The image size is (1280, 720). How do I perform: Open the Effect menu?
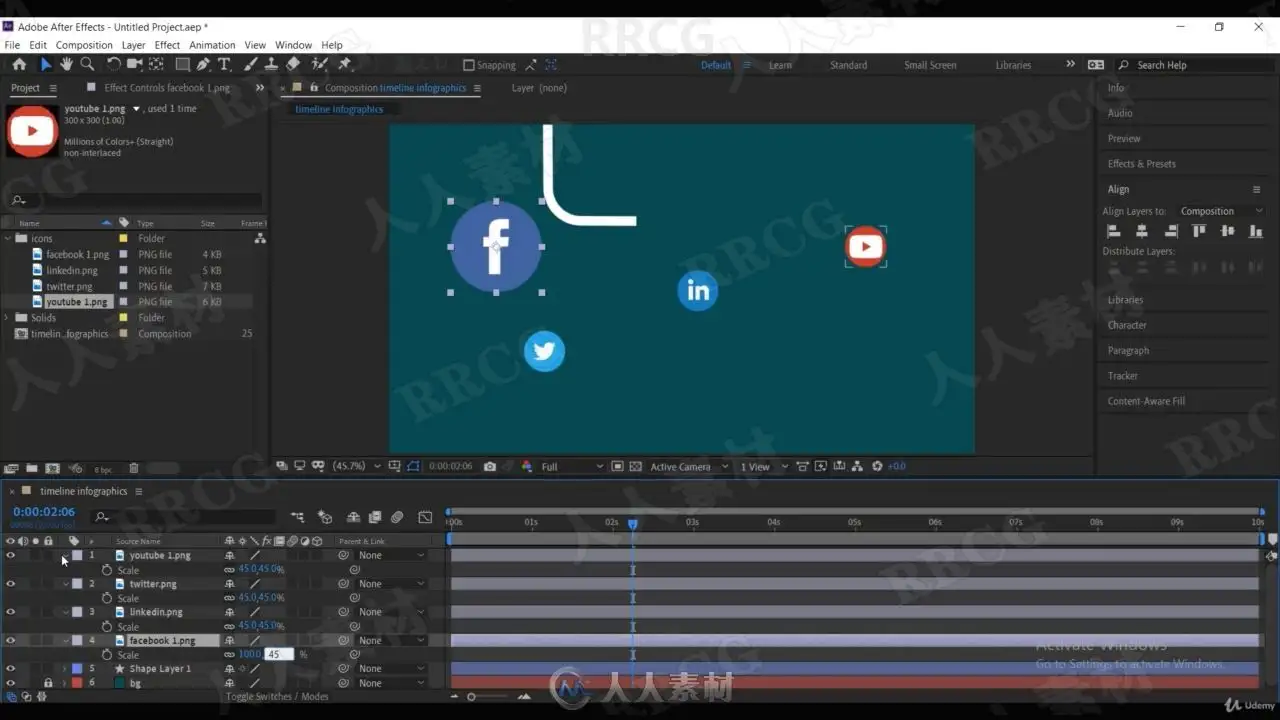[167, 45]
